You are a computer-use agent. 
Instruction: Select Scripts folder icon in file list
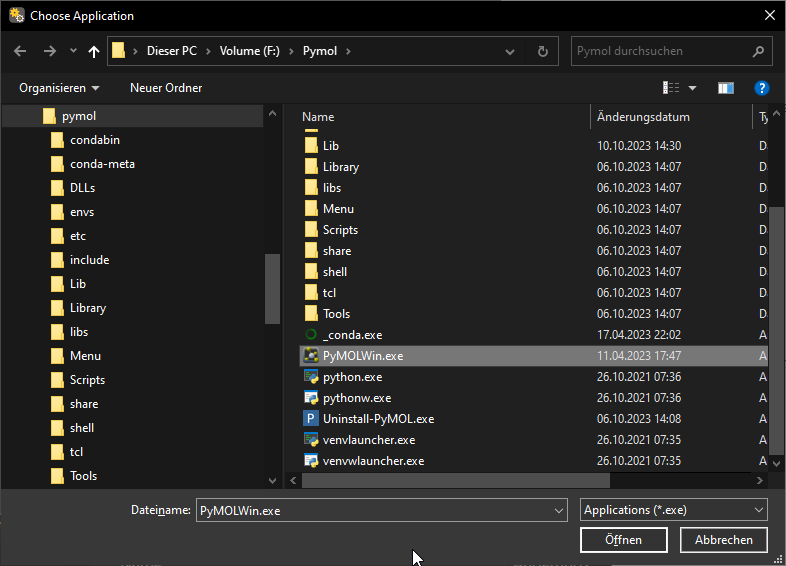tap(311, 230)
